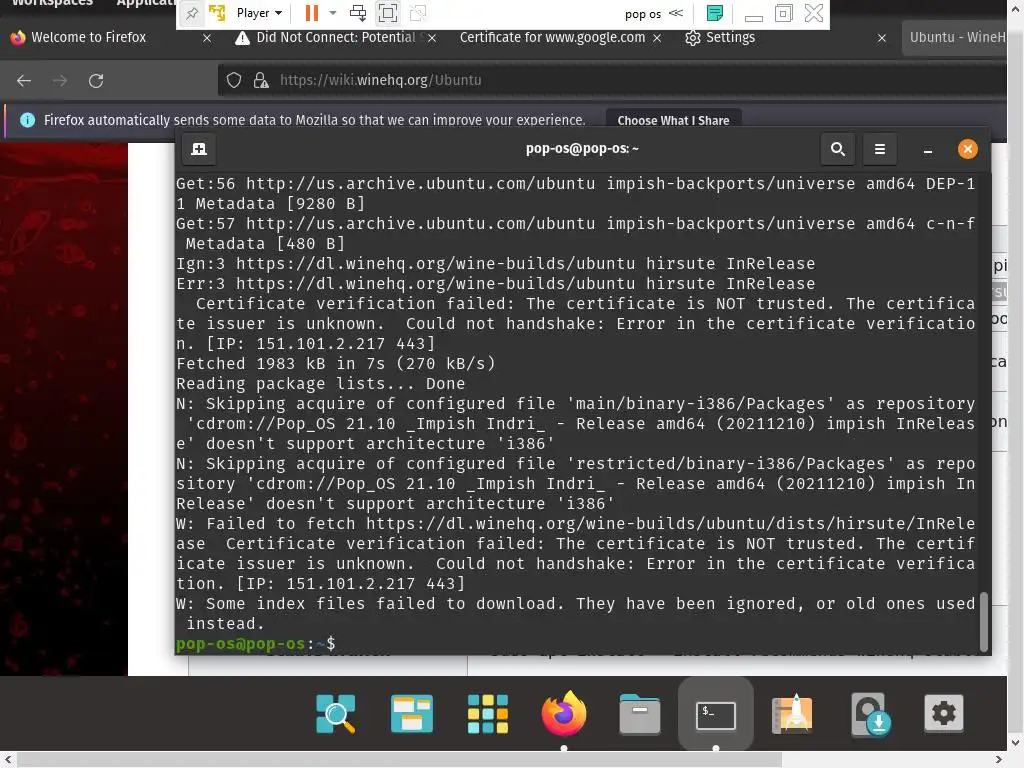
Task: Open a new terminal tab
Action: pyautogui.click(x=199, y=150)
